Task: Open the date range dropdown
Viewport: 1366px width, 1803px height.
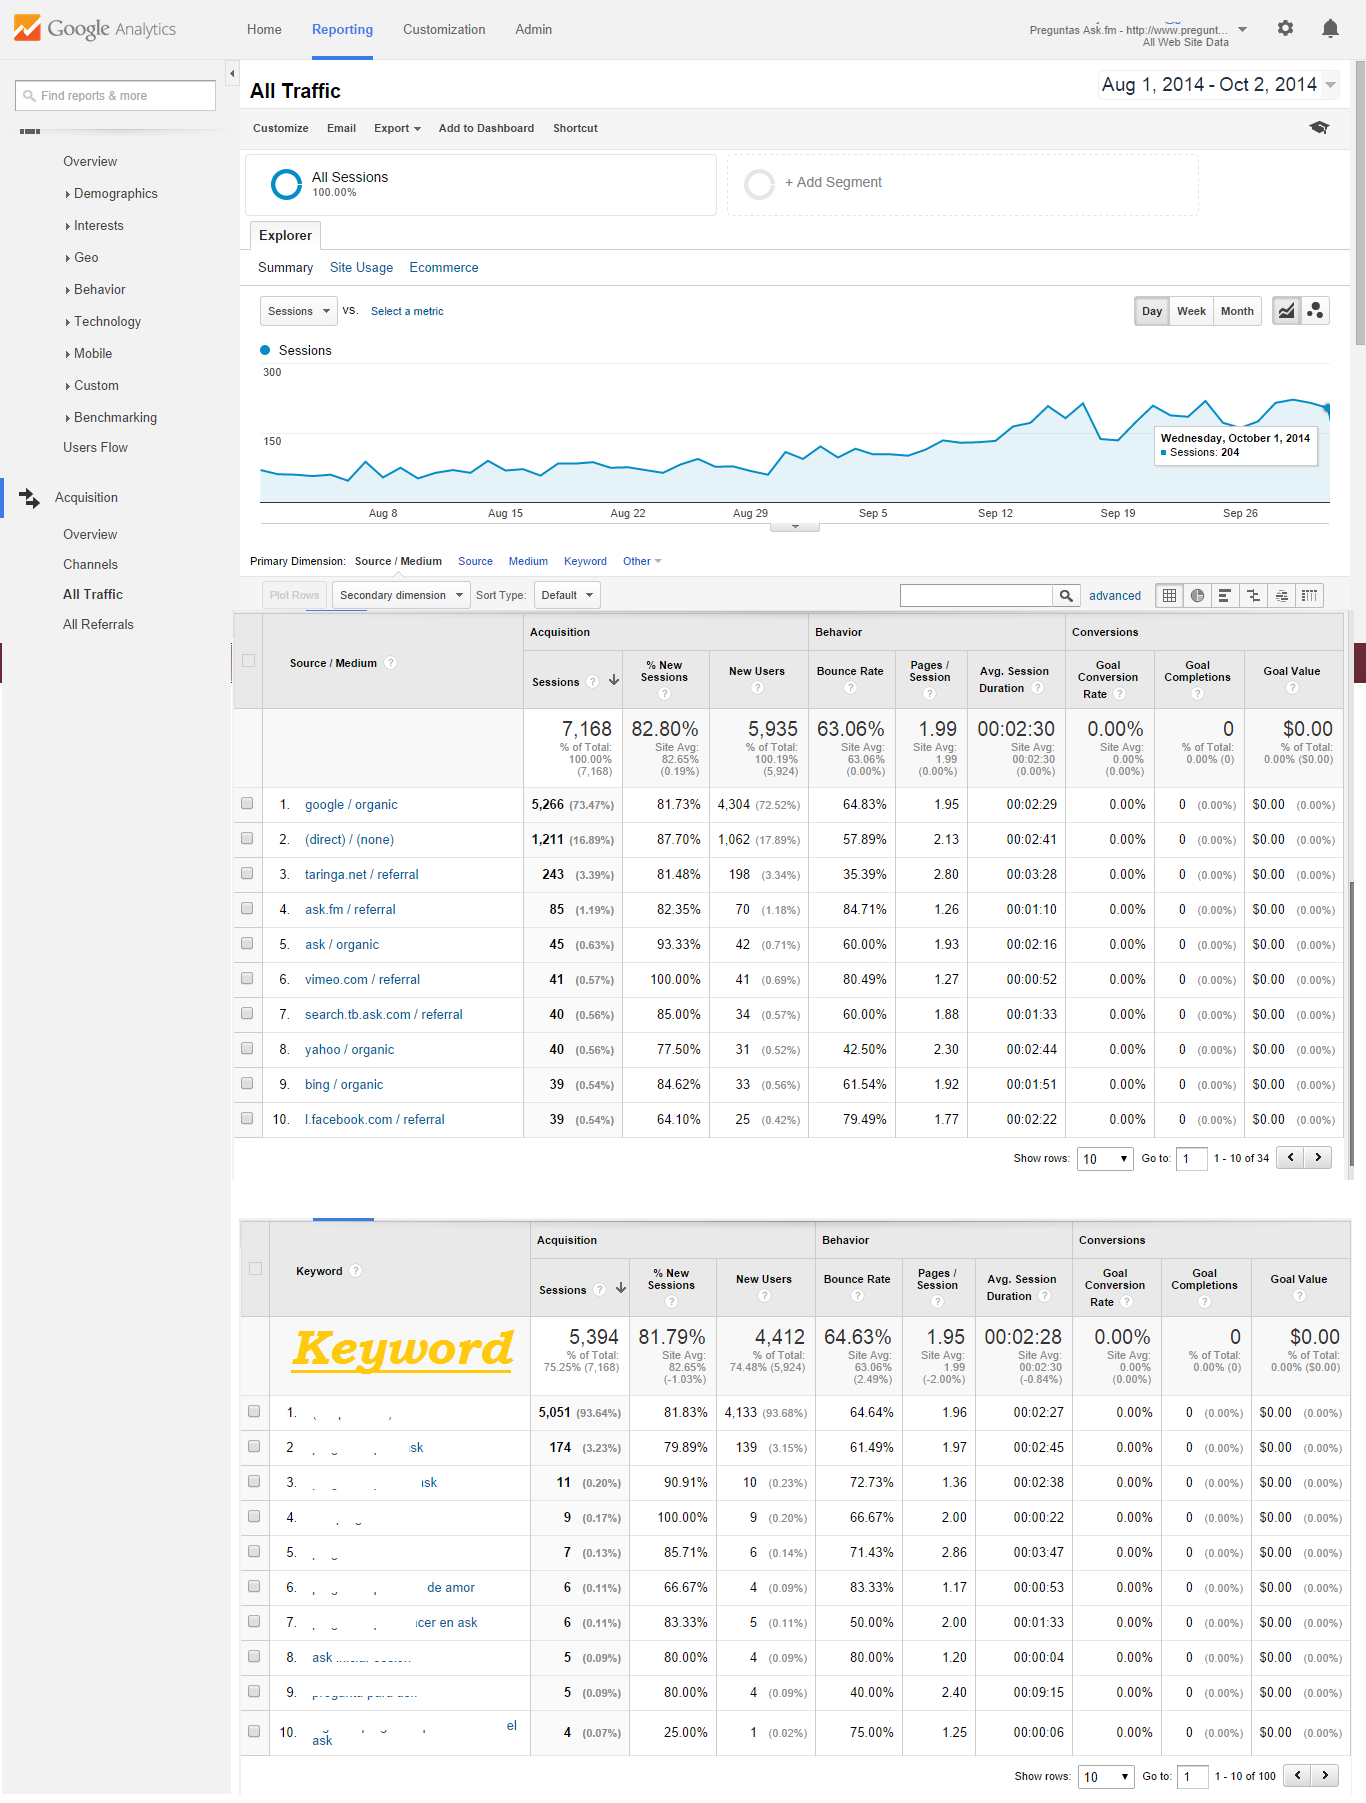Action: point(1219,85)
